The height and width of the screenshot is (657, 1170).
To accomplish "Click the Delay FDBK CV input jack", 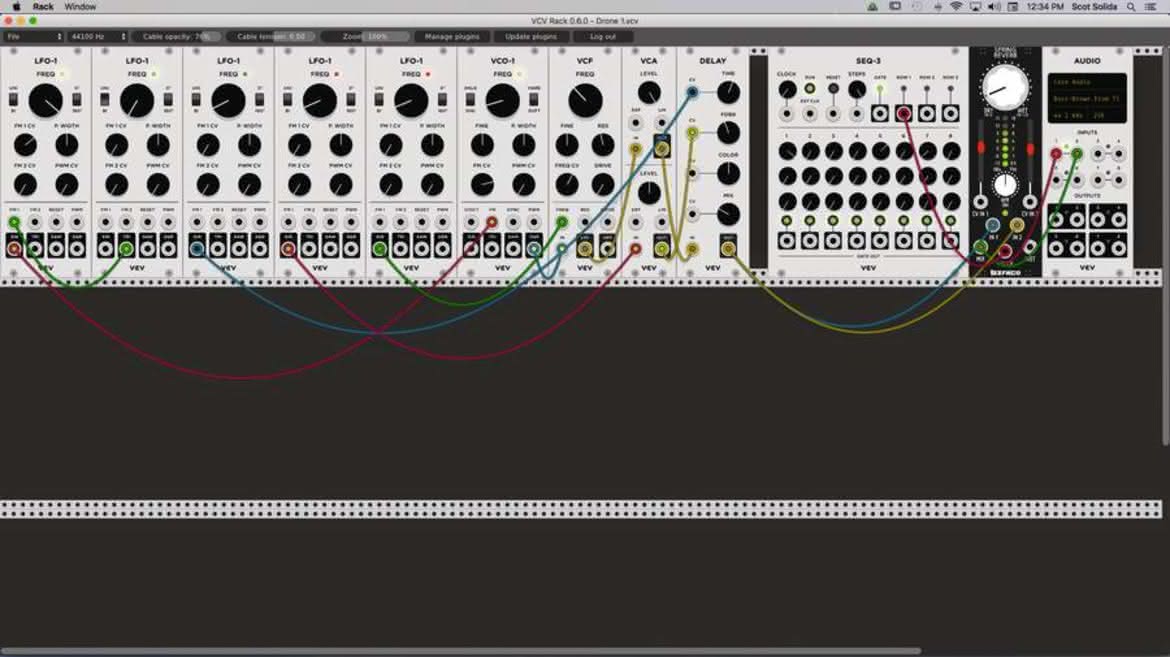I will (692, 133).
